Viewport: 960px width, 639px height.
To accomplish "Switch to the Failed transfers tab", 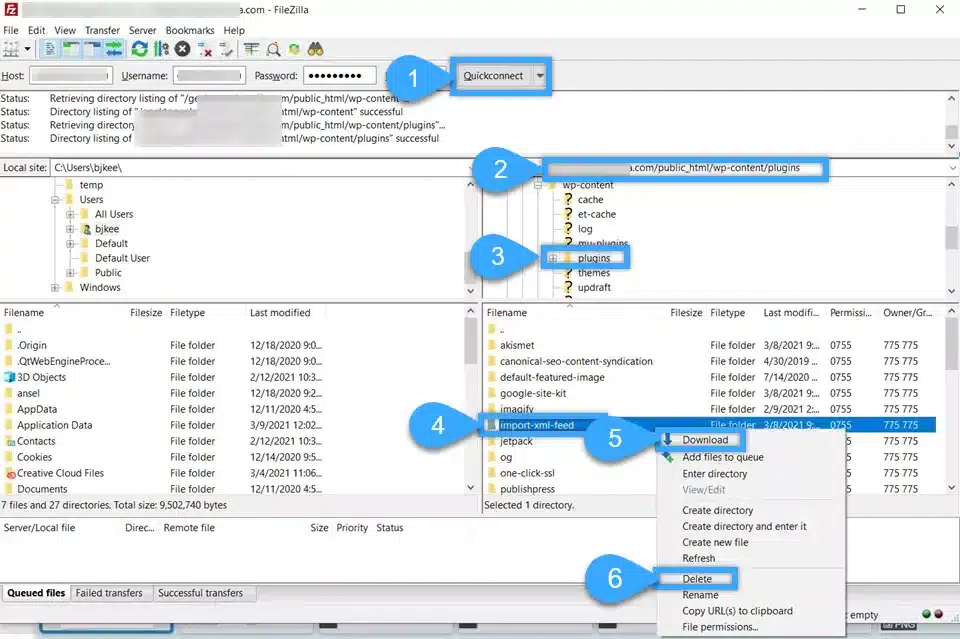I will [x=109, y=593].
